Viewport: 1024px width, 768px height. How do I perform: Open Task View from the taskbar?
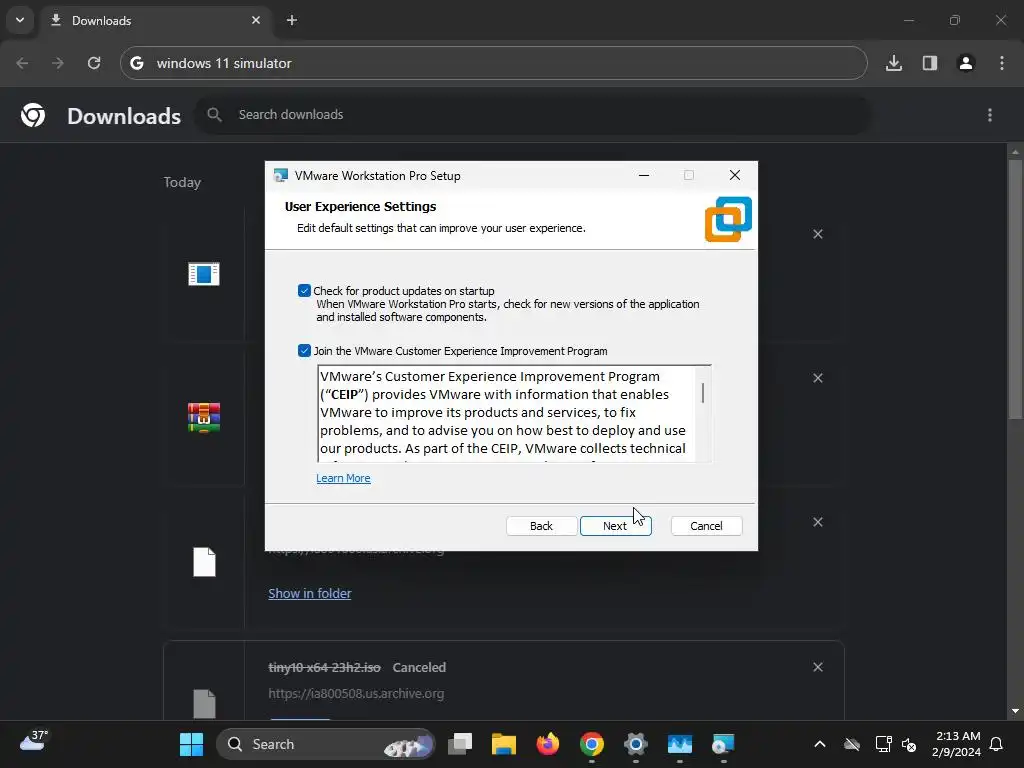pos(460,744)
